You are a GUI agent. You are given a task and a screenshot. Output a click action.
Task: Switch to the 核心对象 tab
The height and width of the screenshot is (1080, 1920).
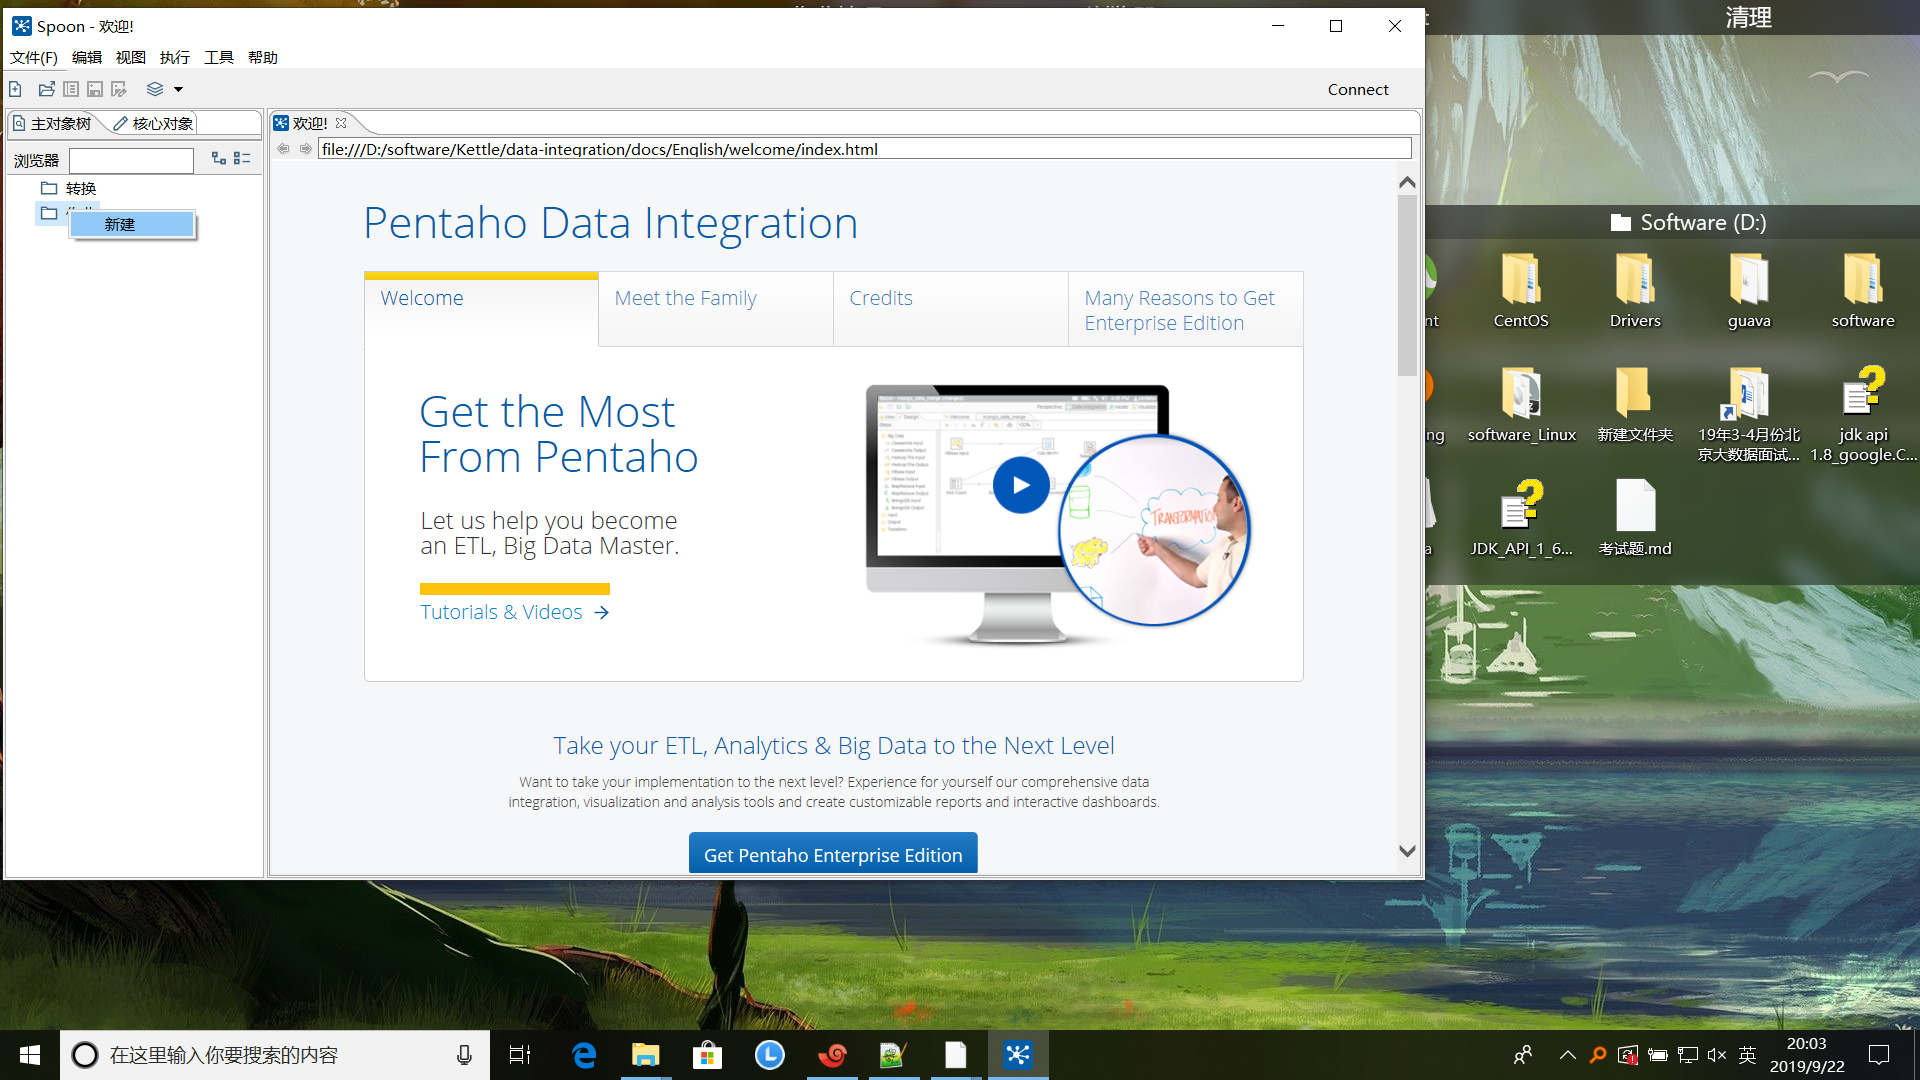point(154,123)
